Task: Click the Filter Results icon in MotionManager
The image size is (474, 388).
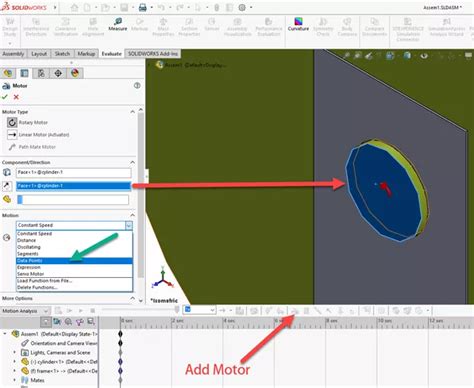Action: click(91, 321)
